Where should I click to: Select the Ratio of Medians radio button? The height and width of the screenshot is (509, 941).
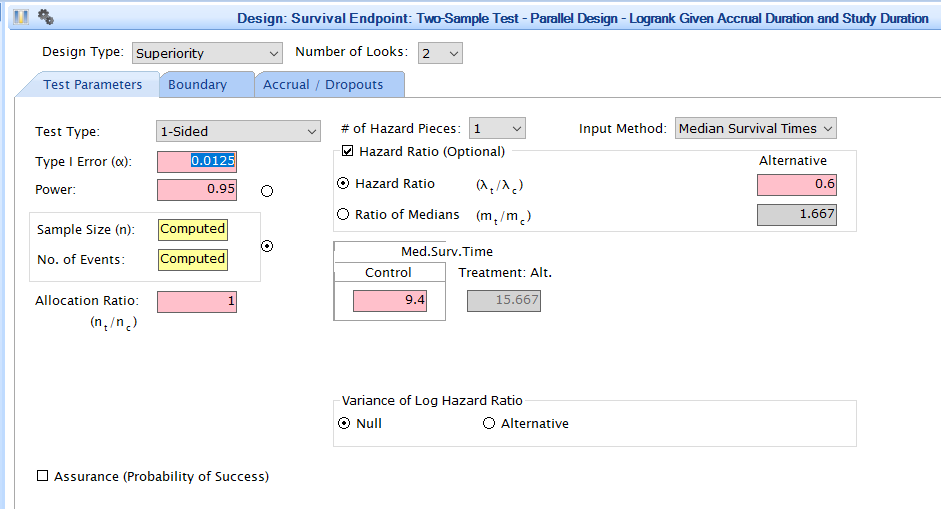point(344,214)
